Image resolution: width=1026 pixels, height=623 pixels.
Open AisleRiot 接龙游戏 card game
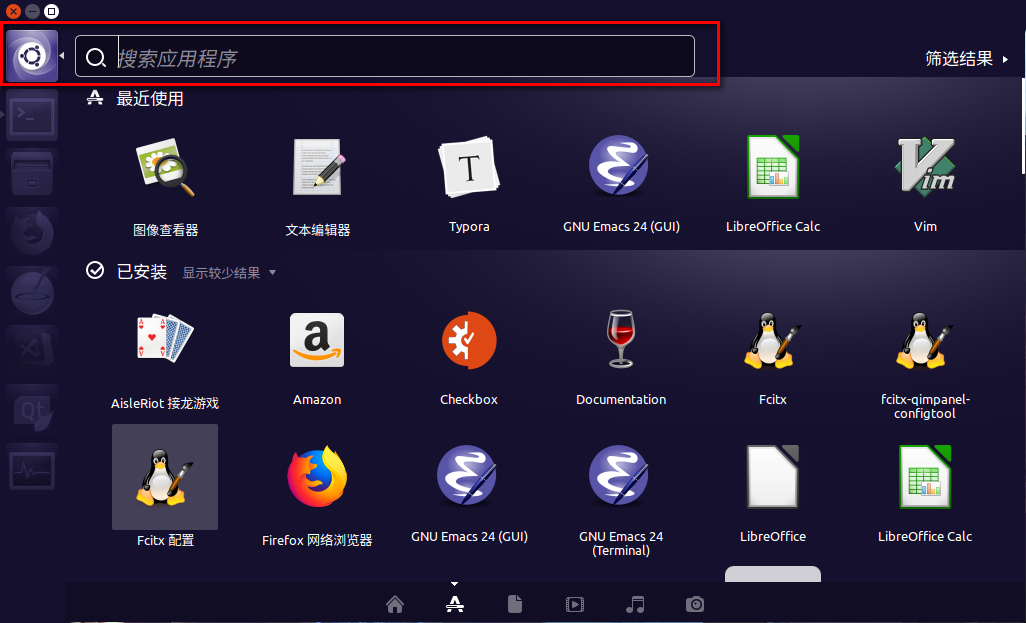click(x=165, y=338)
